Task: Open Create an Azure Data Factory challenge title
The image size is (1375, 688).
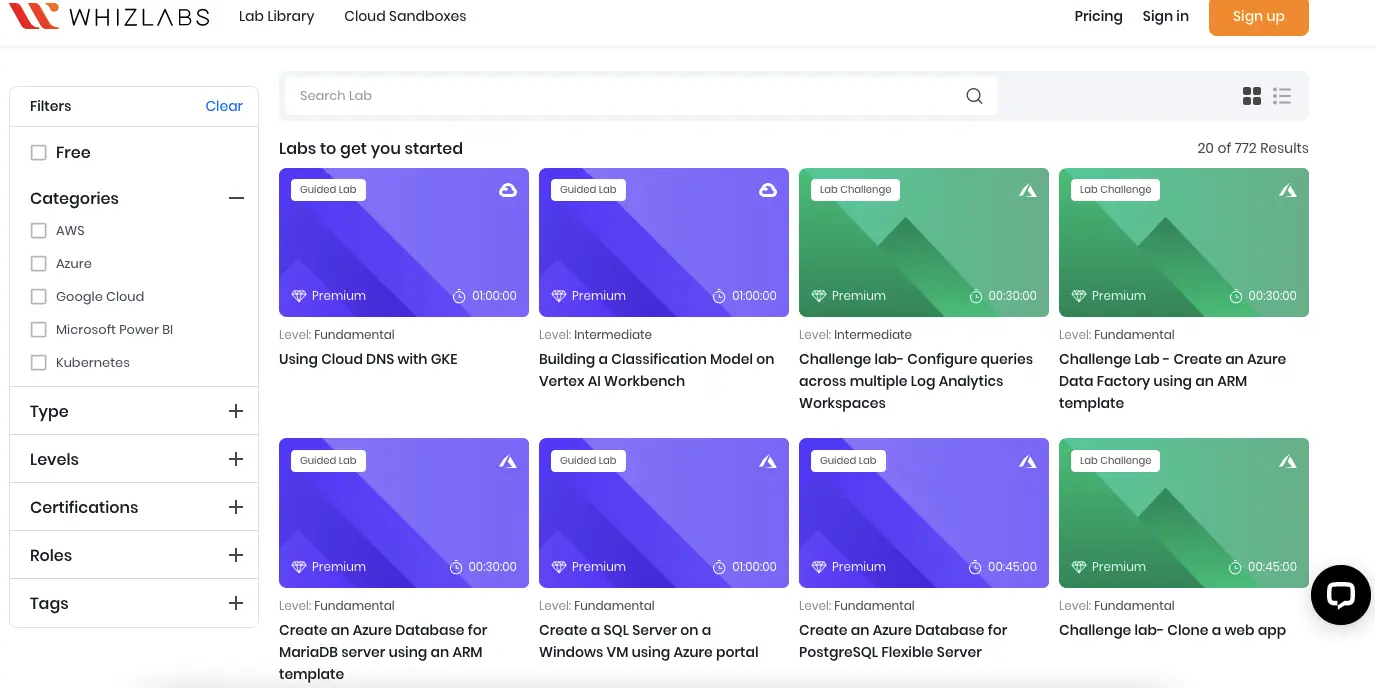Action: coord(1172,381)
